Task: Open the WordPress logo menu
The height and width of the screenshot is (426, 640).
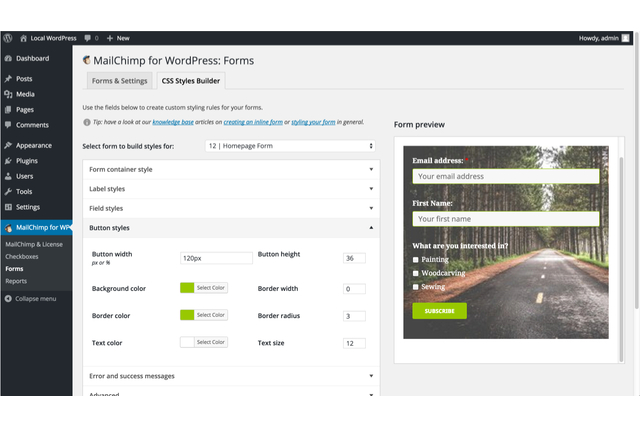Action: pos(8,38)
